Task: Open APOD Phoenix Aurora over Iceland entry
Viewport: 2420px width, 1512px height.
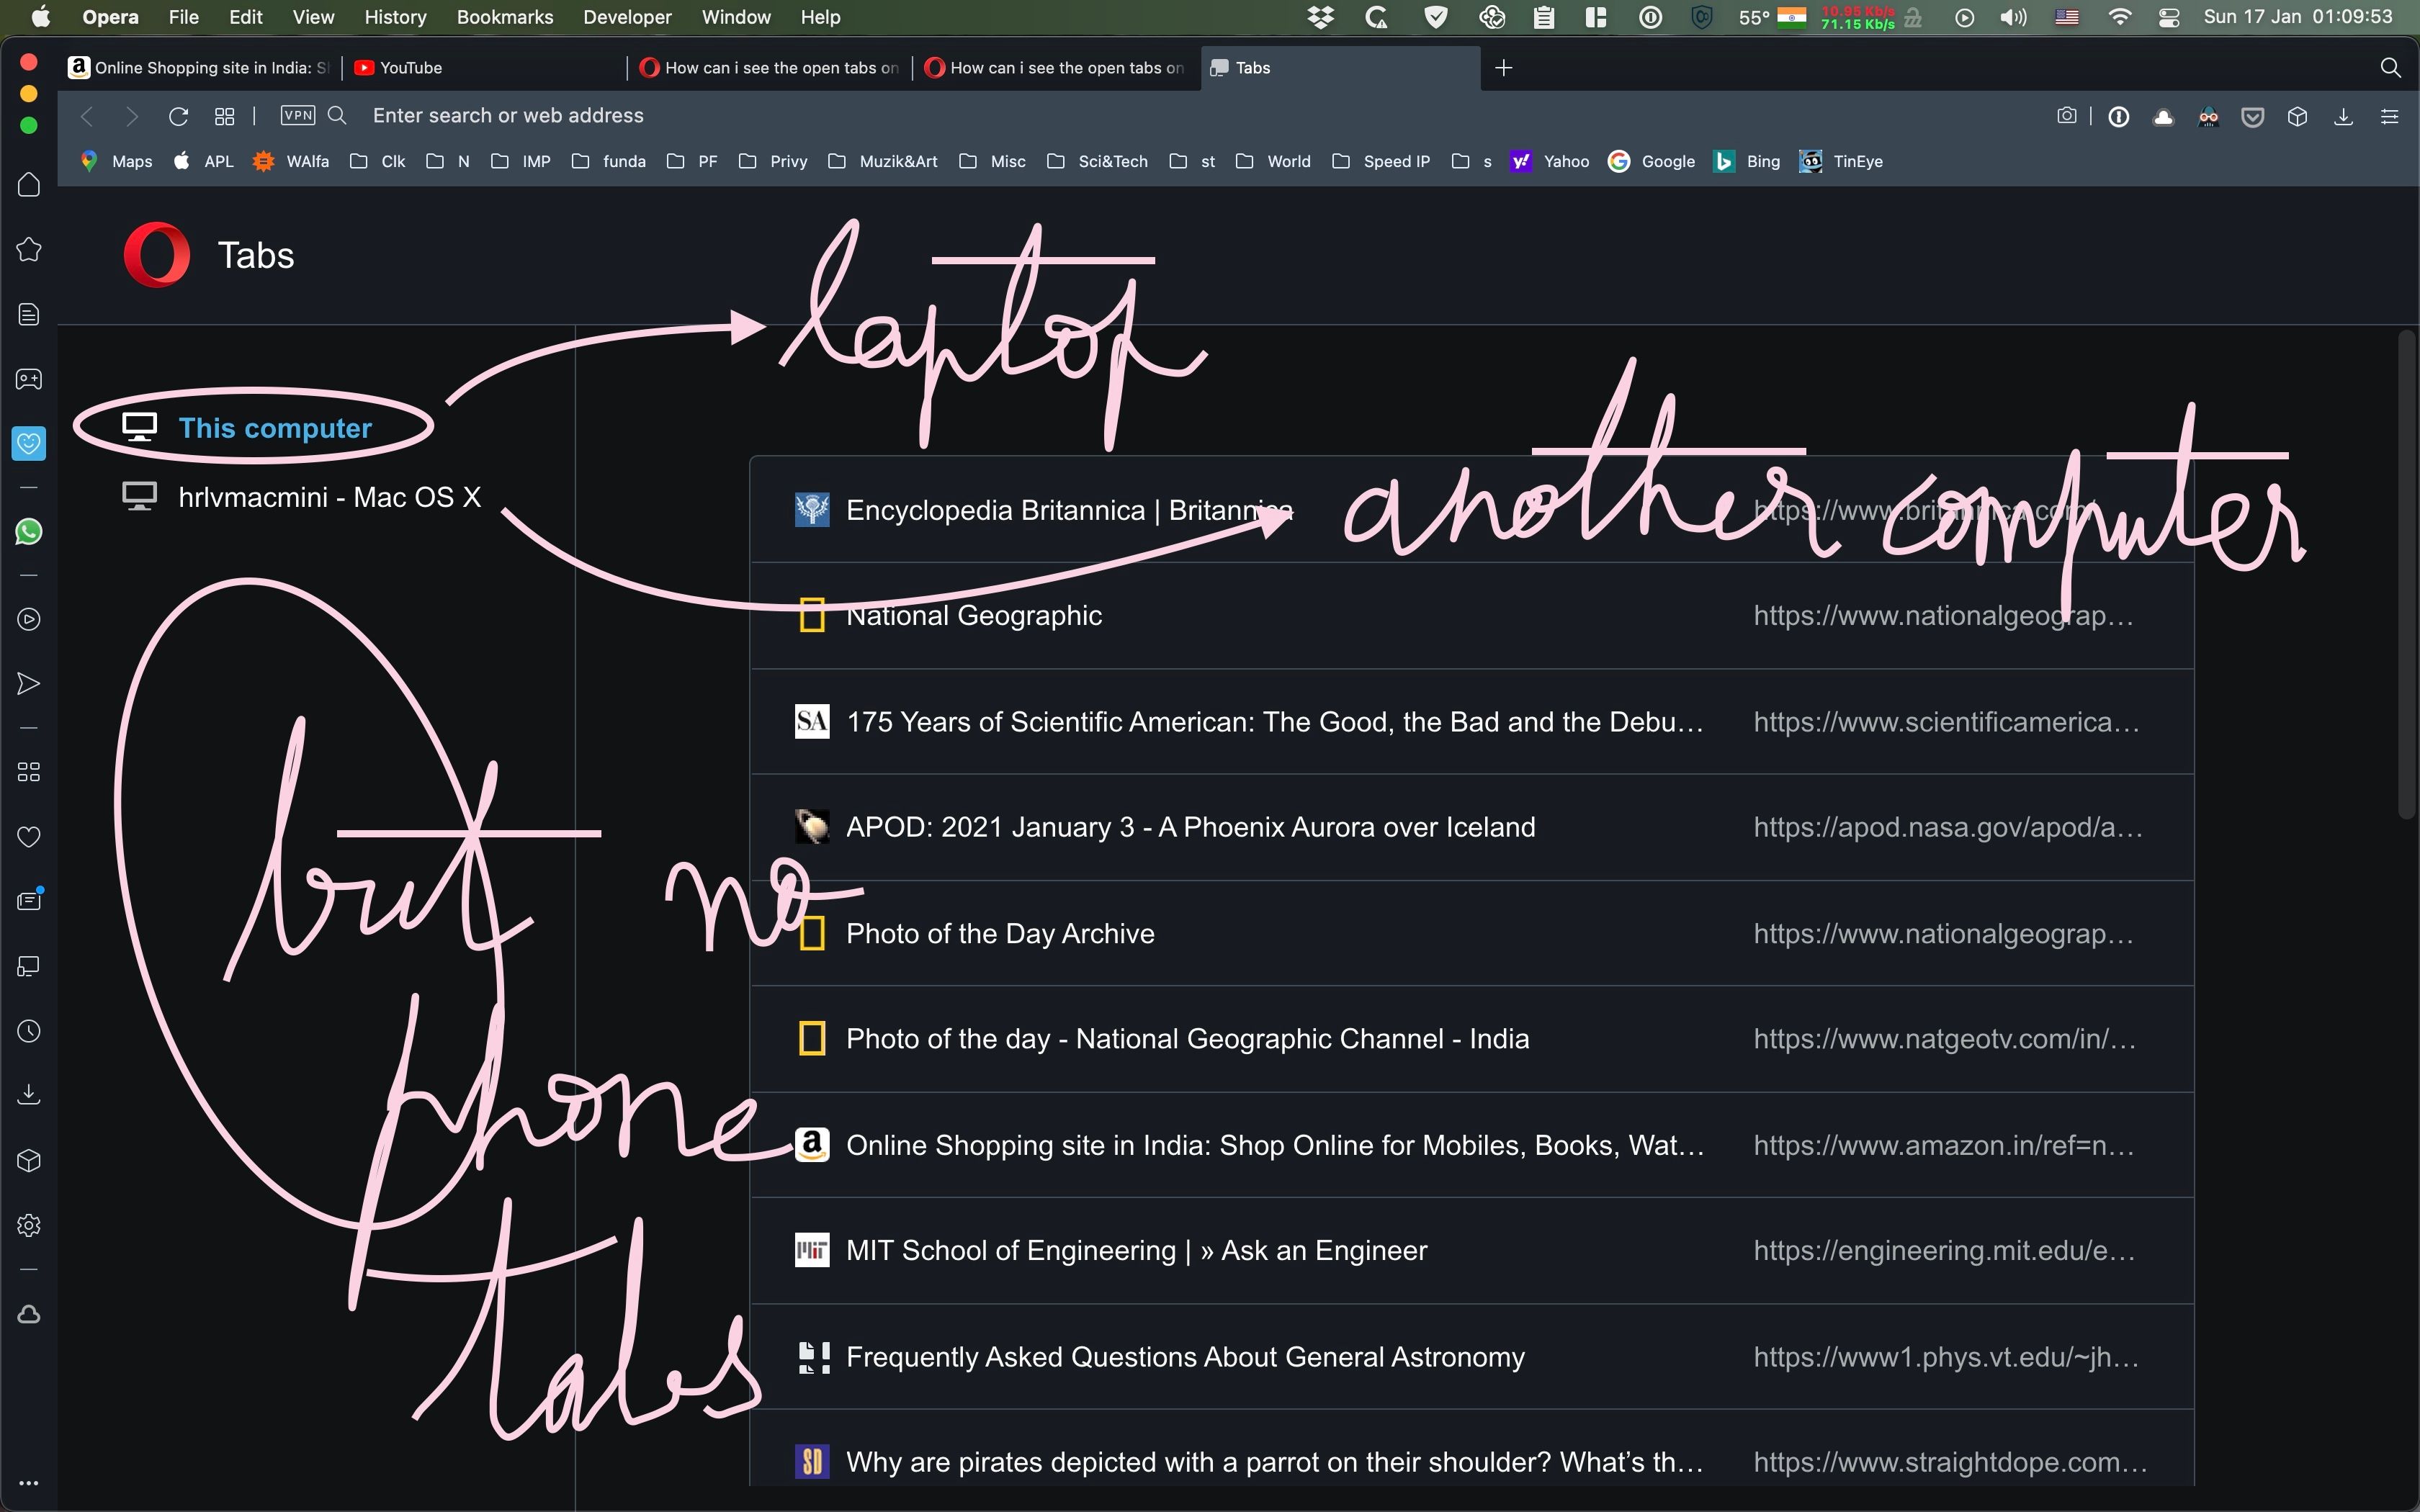Action: tap(1472, 827)
